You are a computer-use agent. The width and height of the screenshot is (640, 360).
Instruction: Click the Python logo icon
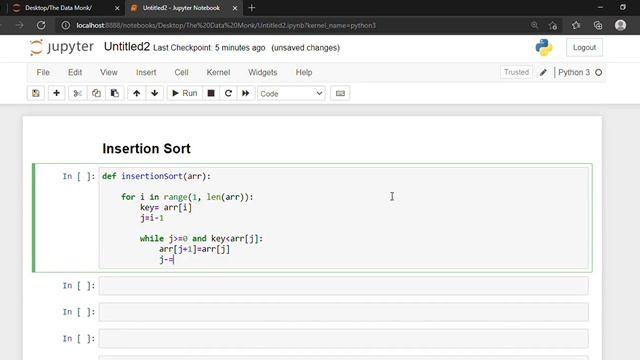(544, 47)
